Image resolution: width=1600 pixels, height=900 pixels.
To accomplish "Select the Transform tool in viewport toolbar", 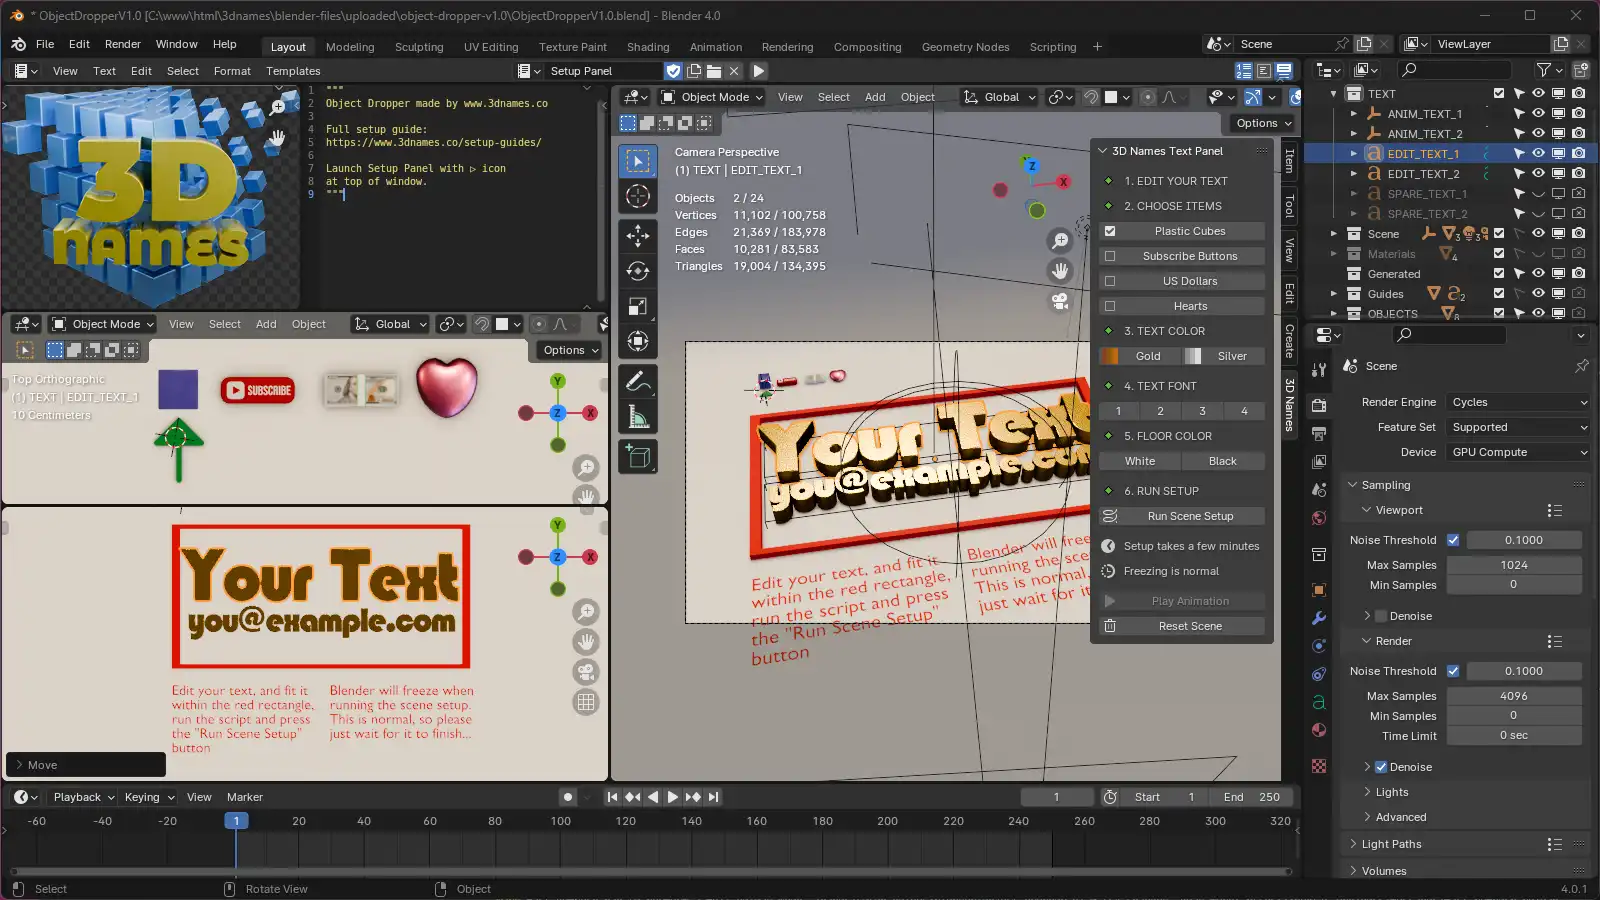I will pyautogui.click(x=638, y=342).
